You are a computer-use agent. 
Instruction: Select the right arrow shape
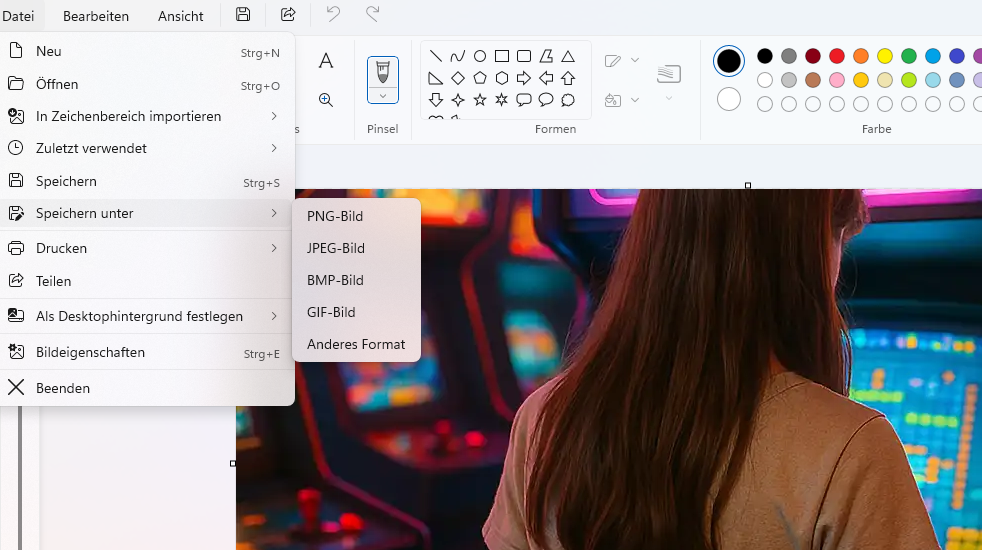pyautogui.click(x=524, y=78)
